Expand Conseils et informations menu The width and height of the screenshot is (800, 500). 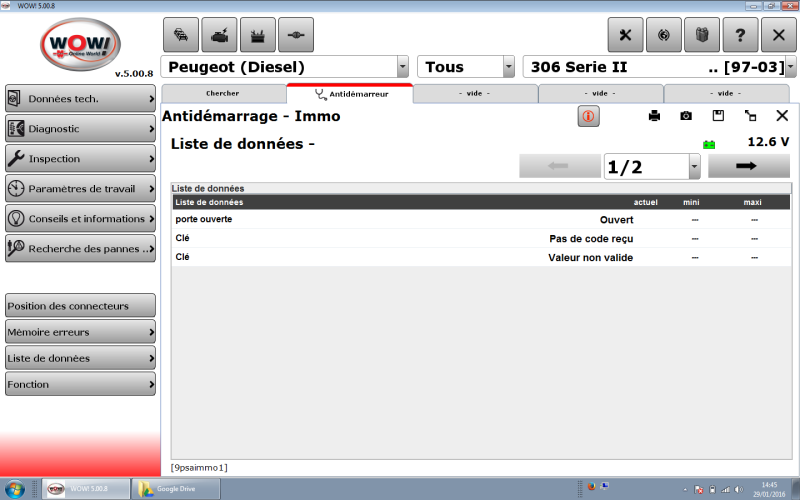80,218
